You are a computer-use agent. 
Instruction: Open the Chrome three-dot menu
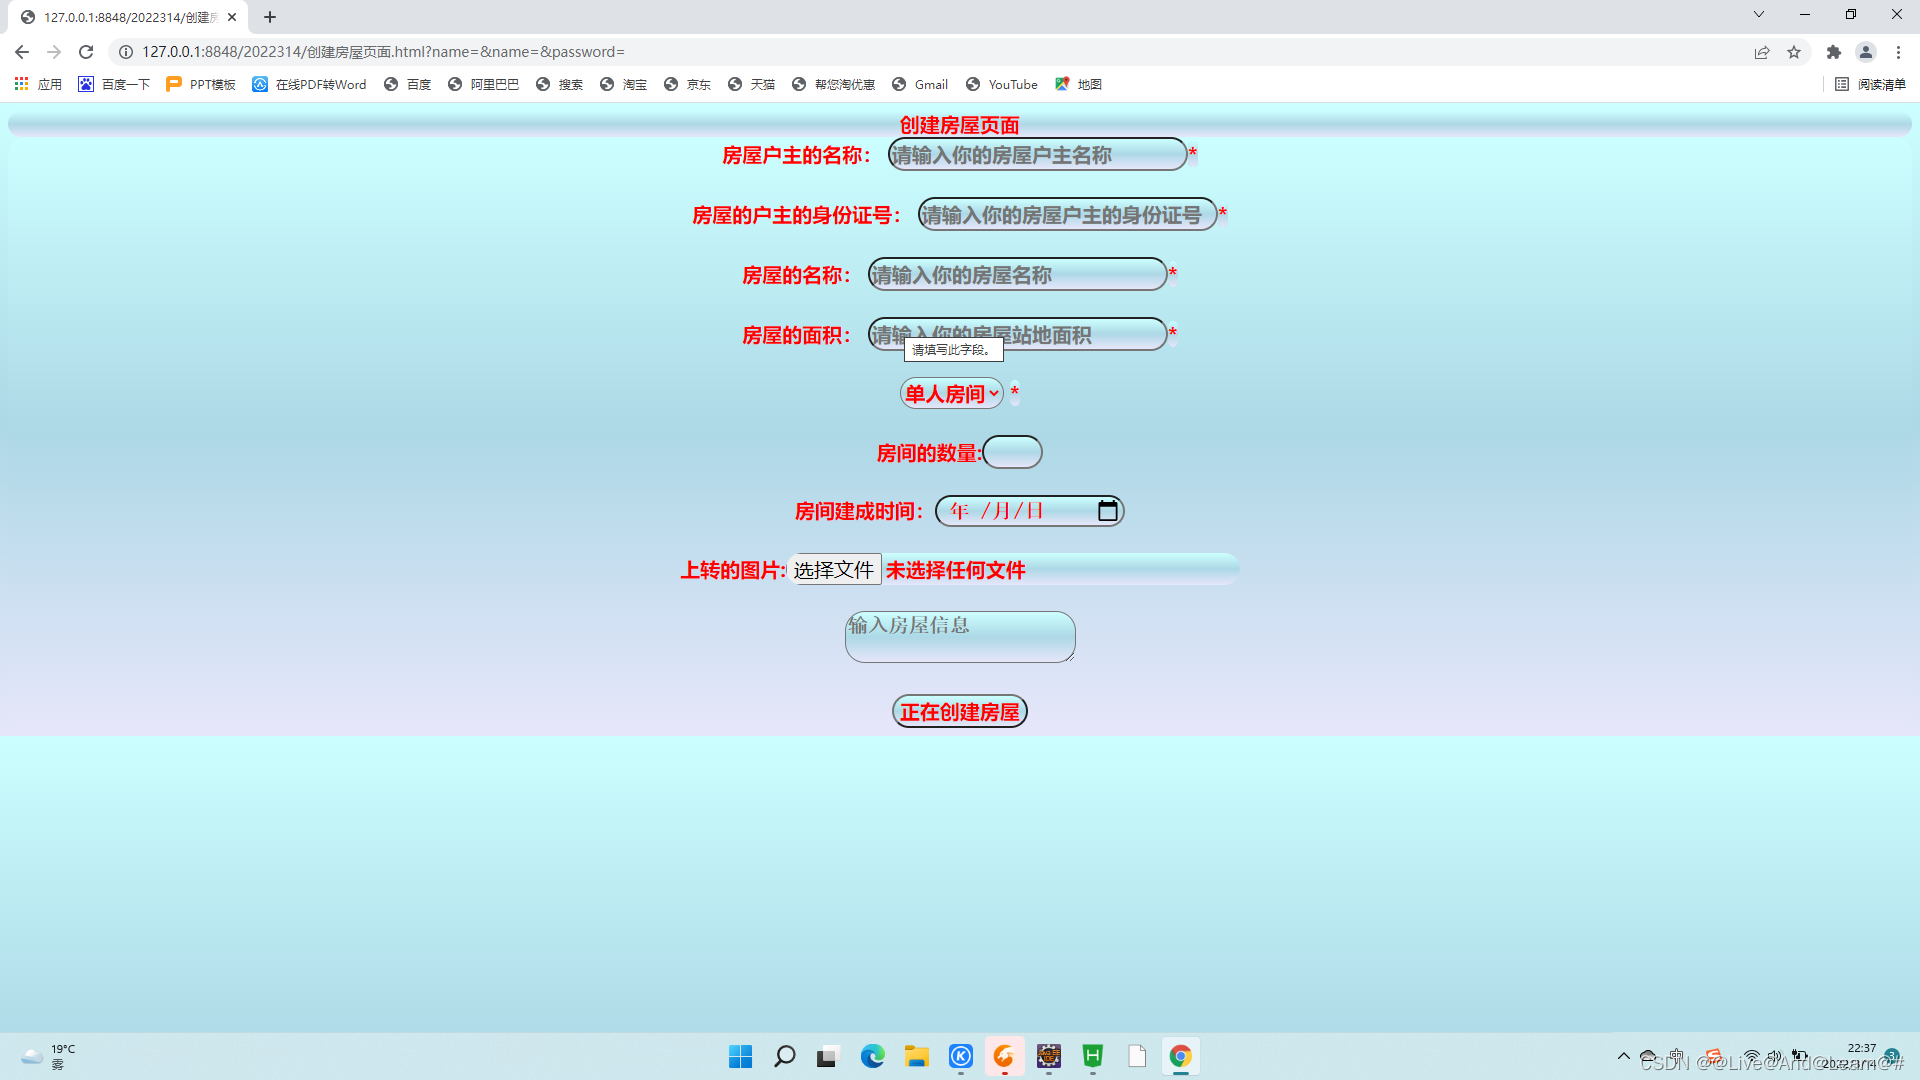coord(1899,52)
